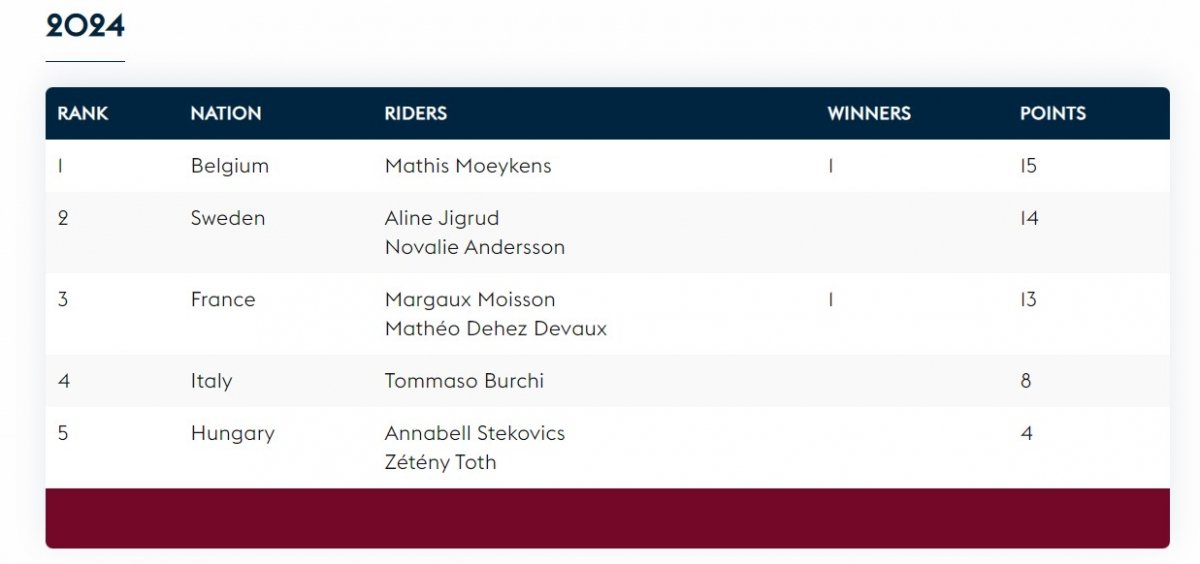
Task: Click the Sweden nation cell
Action: coord(228,218)
